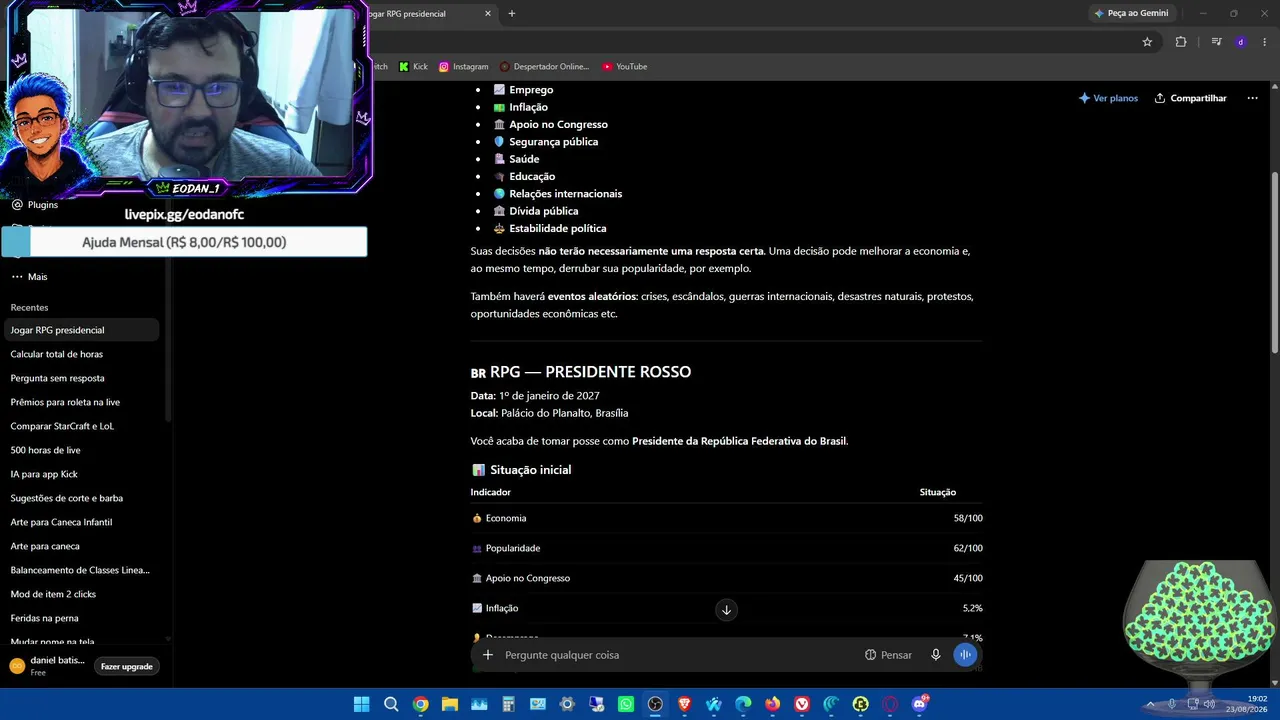
Task: Open the Settings gear taskbar icon
Action: [x=567, y=704]
